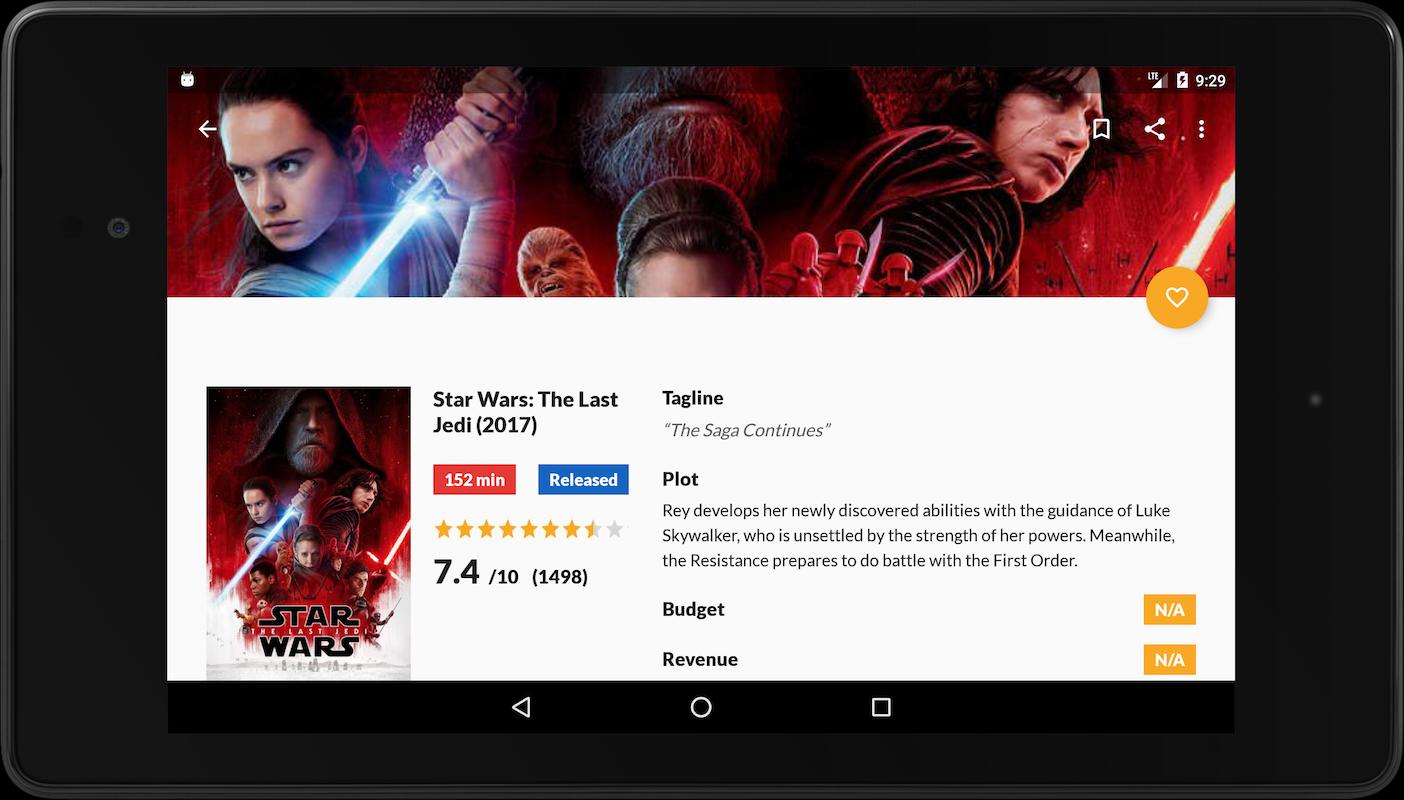
Task: Tap the battery icon in status bar
Action: pyautogui.click(x=1182, y=80)
